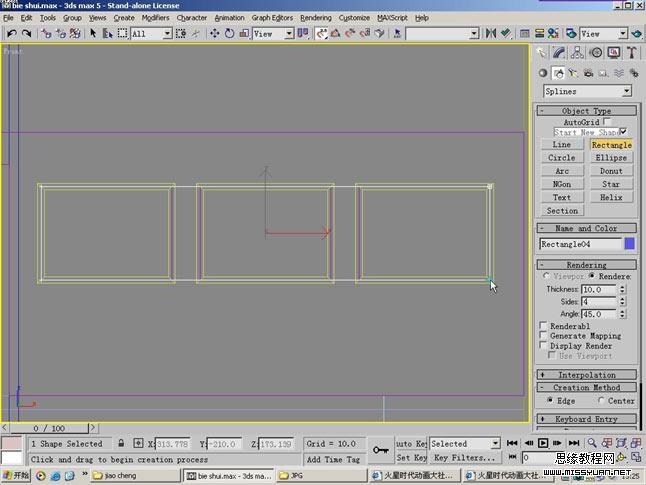Click the 0 / 100 time slider
Viewport: 646px width, 485px height.
[x=49, y=428]
